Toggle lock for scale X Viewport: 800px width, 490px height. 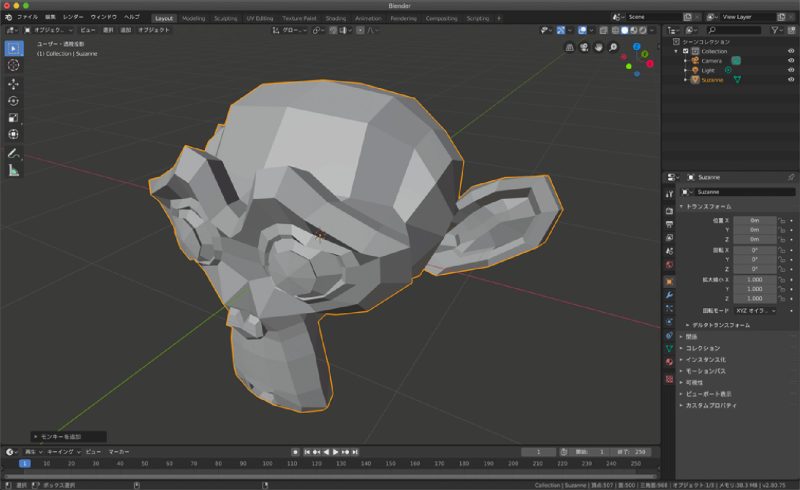pos(781,280)
